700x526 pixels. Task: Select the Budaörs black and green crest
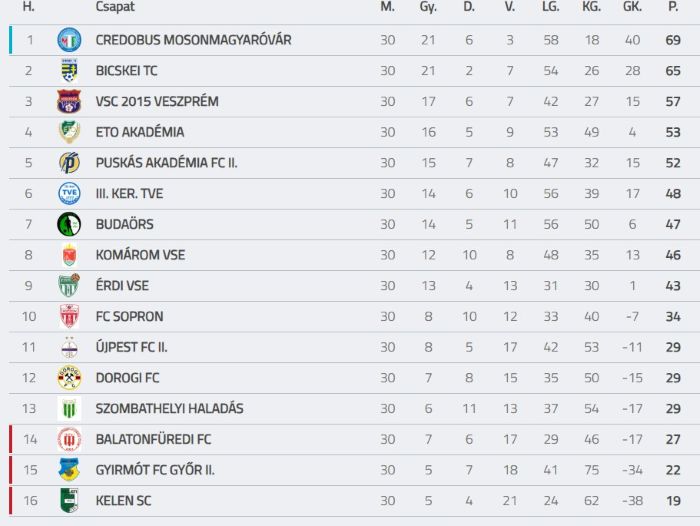tap(69, 224)
